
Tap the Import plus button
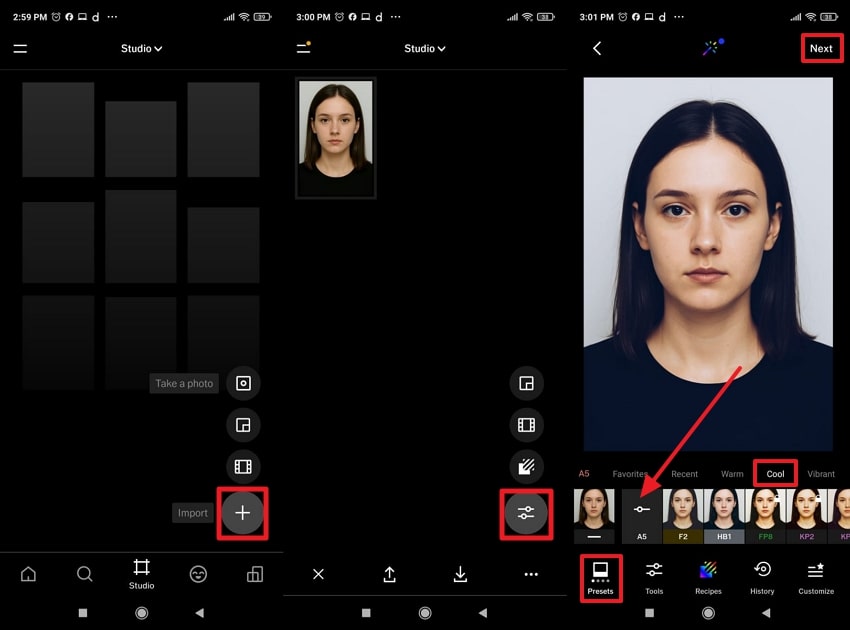(242, 513)
